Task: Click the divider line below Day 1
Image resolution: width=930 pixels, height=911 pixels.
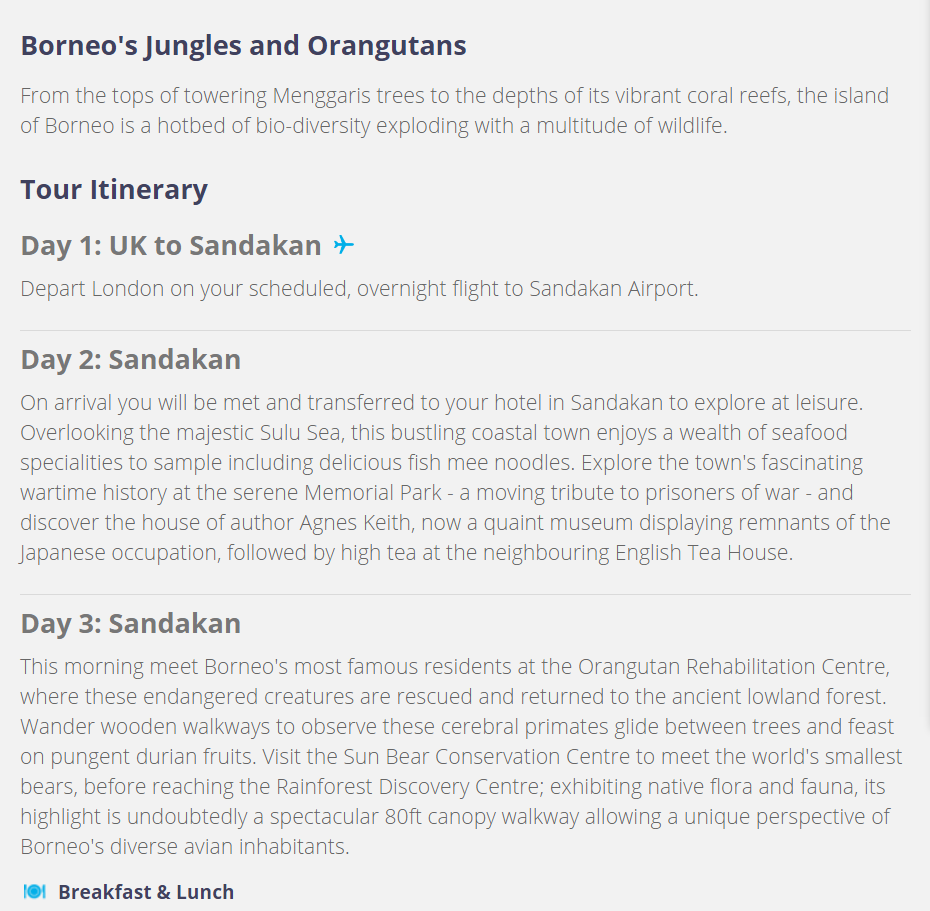Action: pyautogui.click(x=466, y=330)
